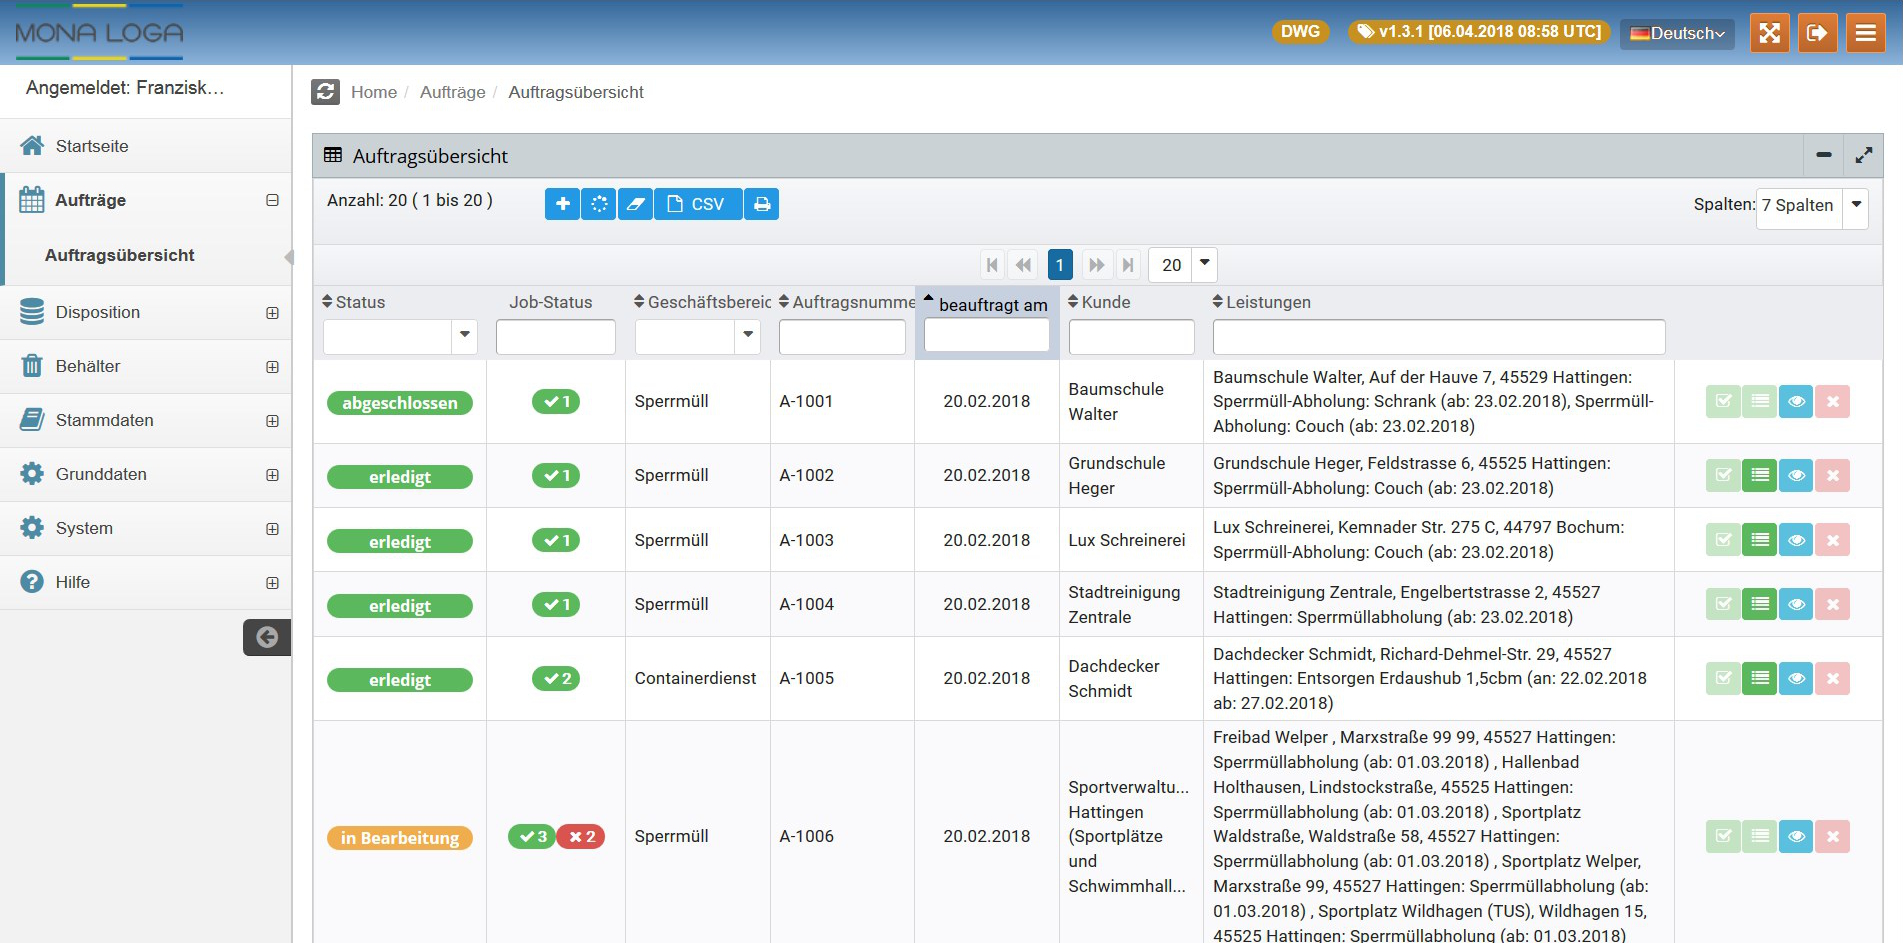Expand the Disposition menu section
Viewport: 1903px width, 943px height.
pyautogui.click(x=272, y=313)
